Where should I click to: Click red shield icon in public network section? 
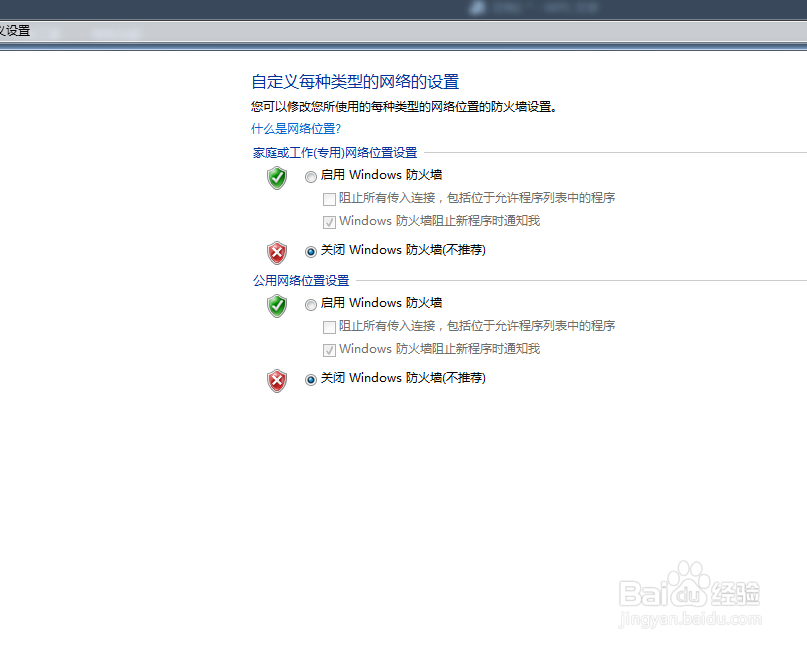point(277,380)
